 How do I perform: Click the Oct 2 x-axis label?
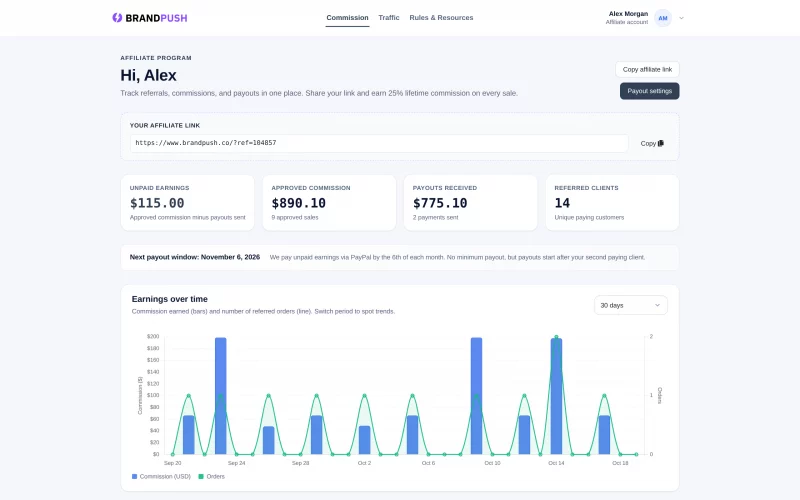pyautogui.click(x=364, y=463)
